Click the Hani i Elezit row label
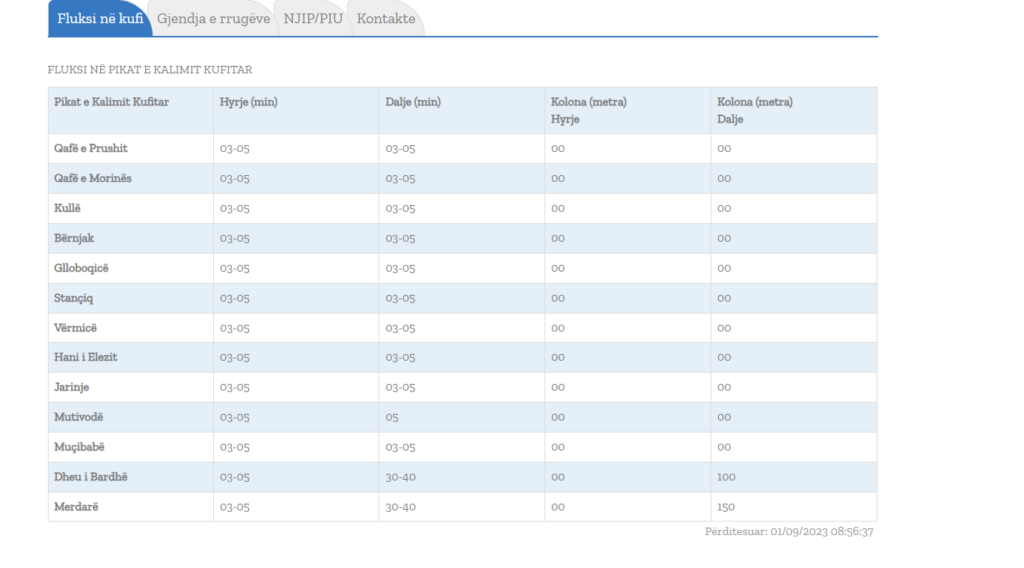Screen dimensions: 1024x568 [86, 357]
